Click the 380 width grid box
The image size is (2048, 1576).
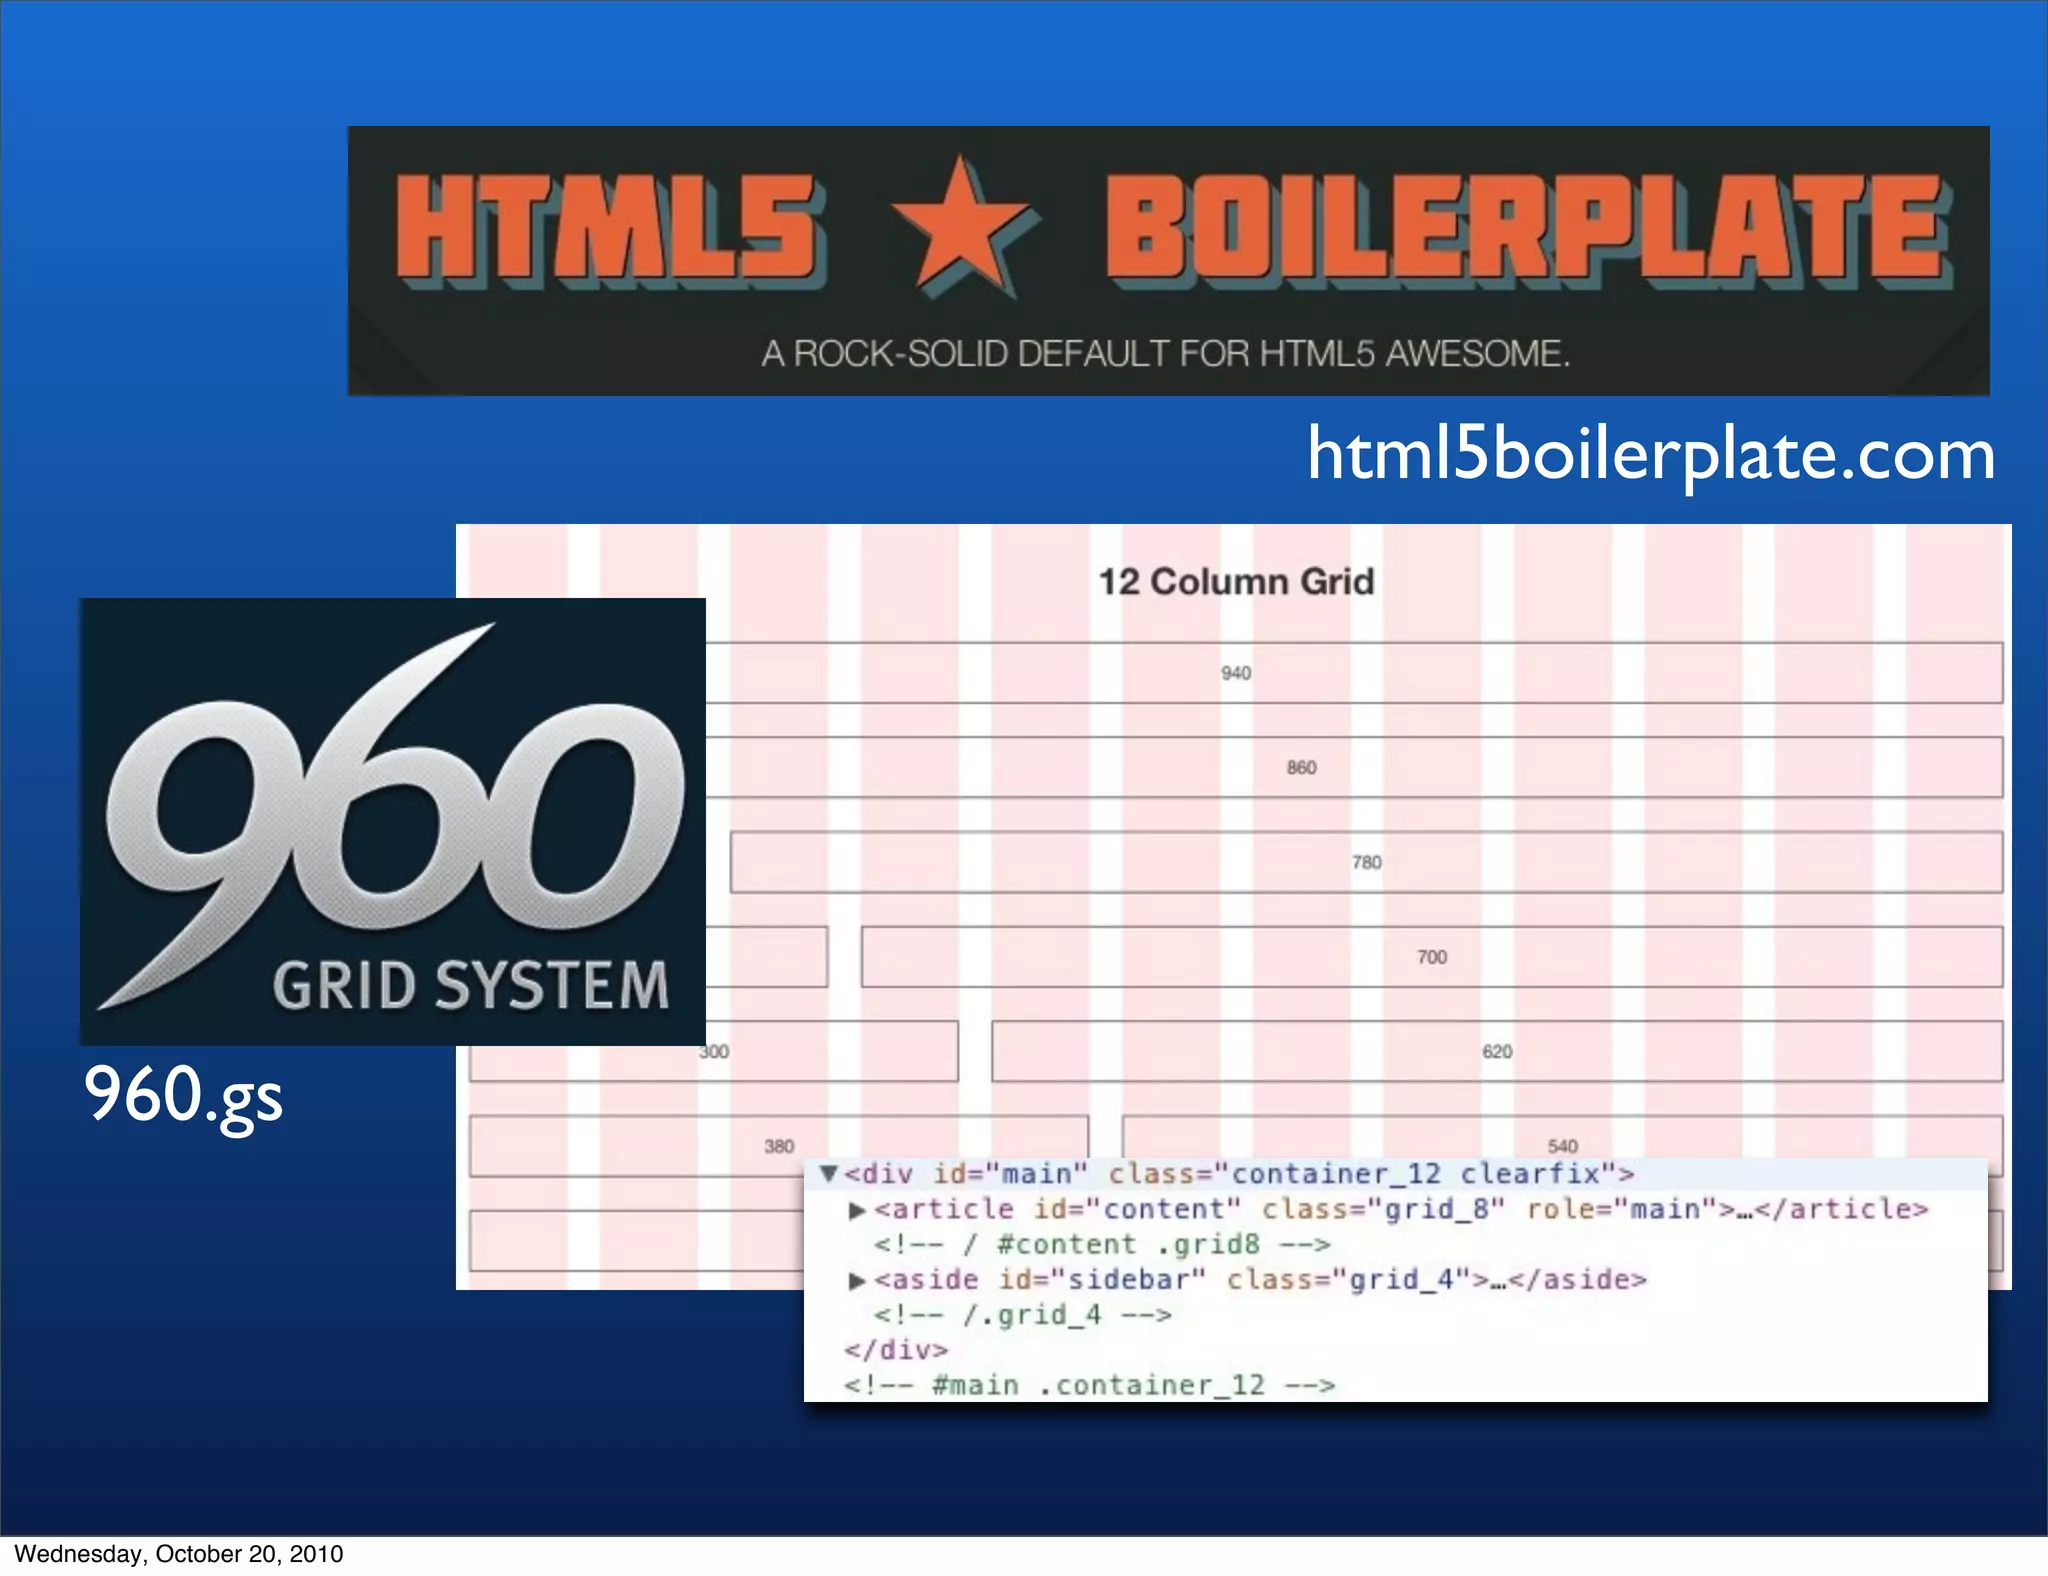pos(779,1146)
